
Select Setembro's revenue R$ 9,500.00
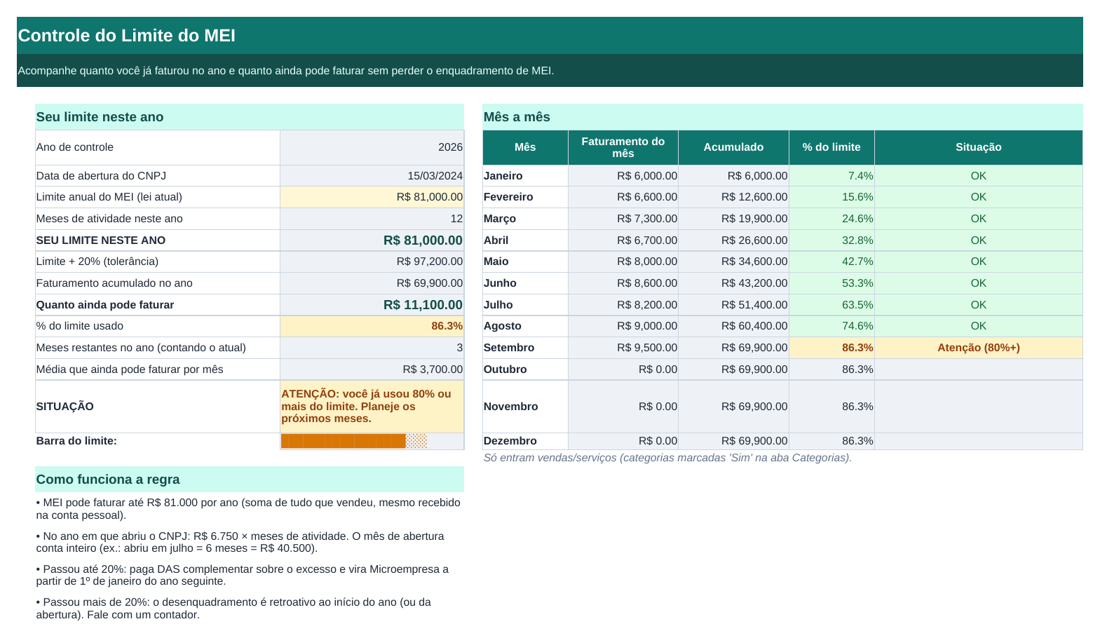pyautogui.click(x=623, y=348)
